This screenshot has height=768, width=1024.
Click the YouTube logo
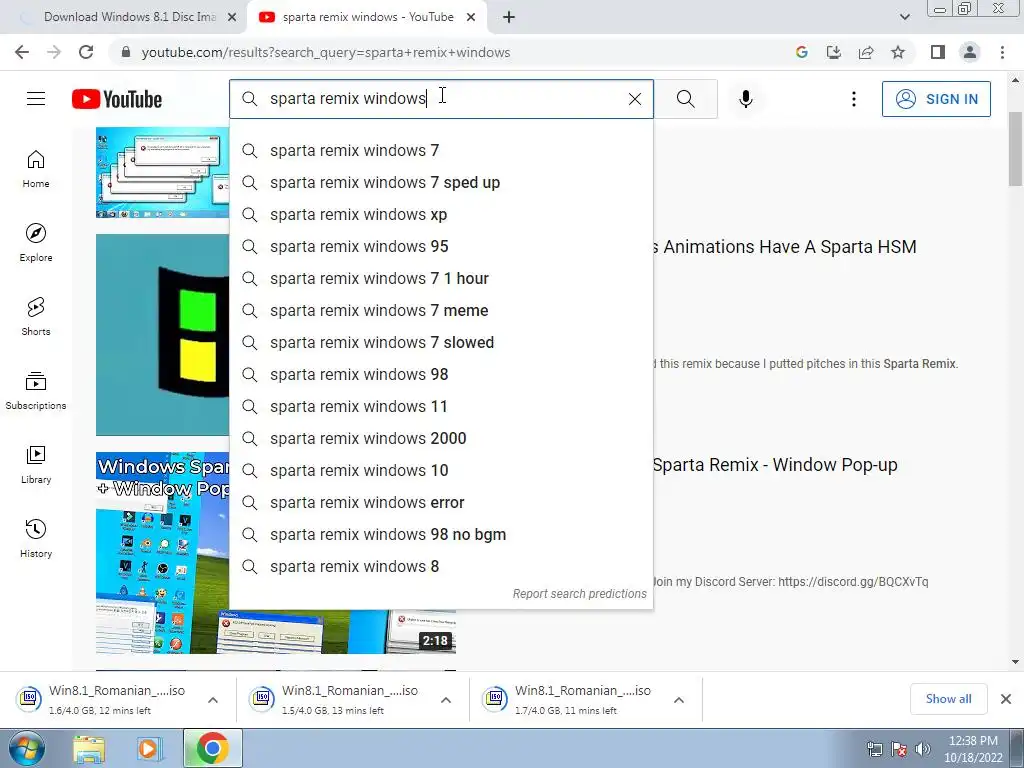pos(117,99)
